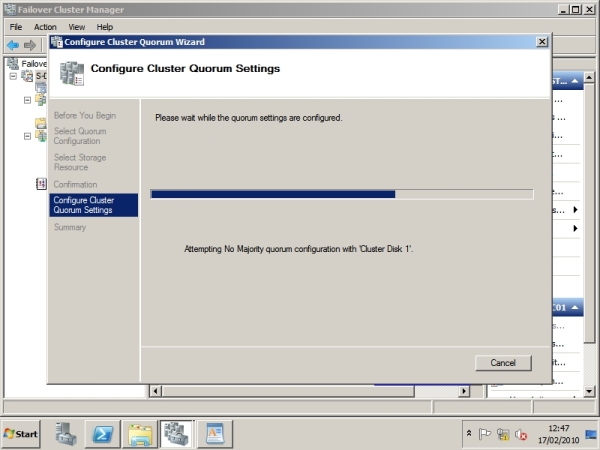Screen dimensions: 600x450
Task: Open the View menu
Action: click(x=77, y=27)
